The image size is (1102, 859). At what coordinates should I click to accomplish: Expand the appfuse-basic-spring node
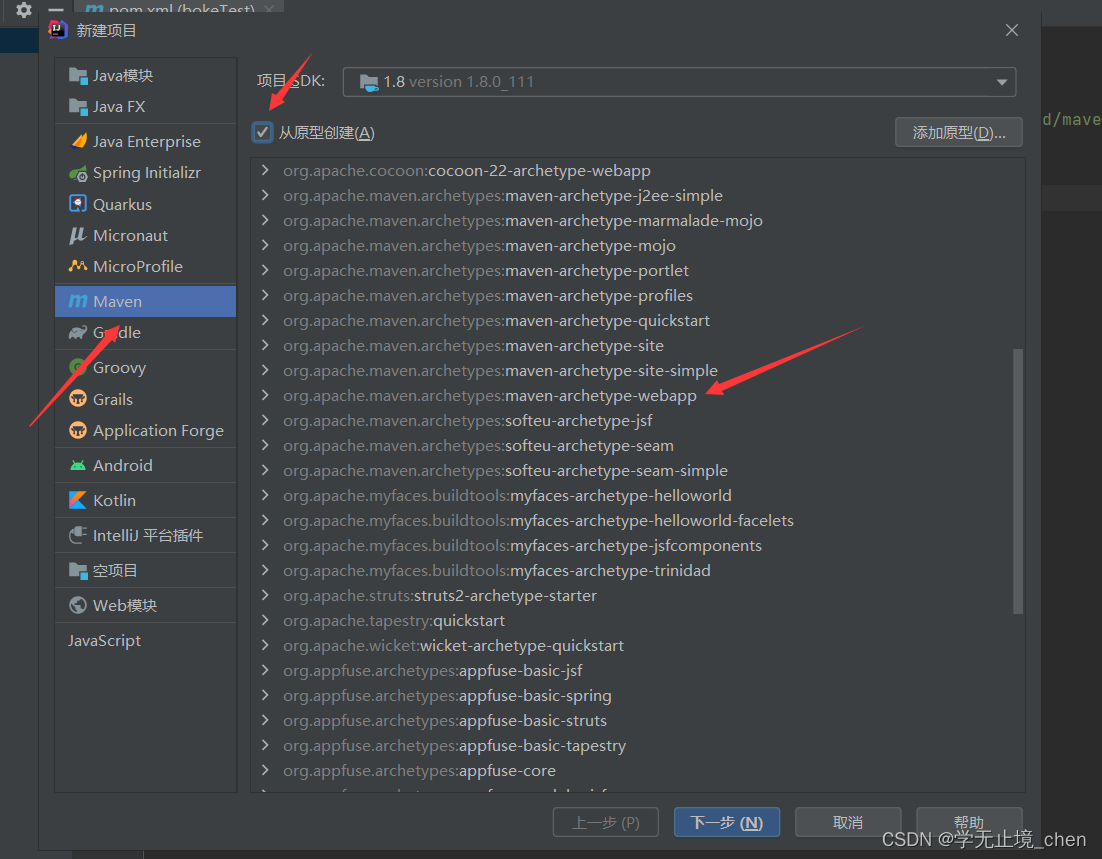(265, 695)
